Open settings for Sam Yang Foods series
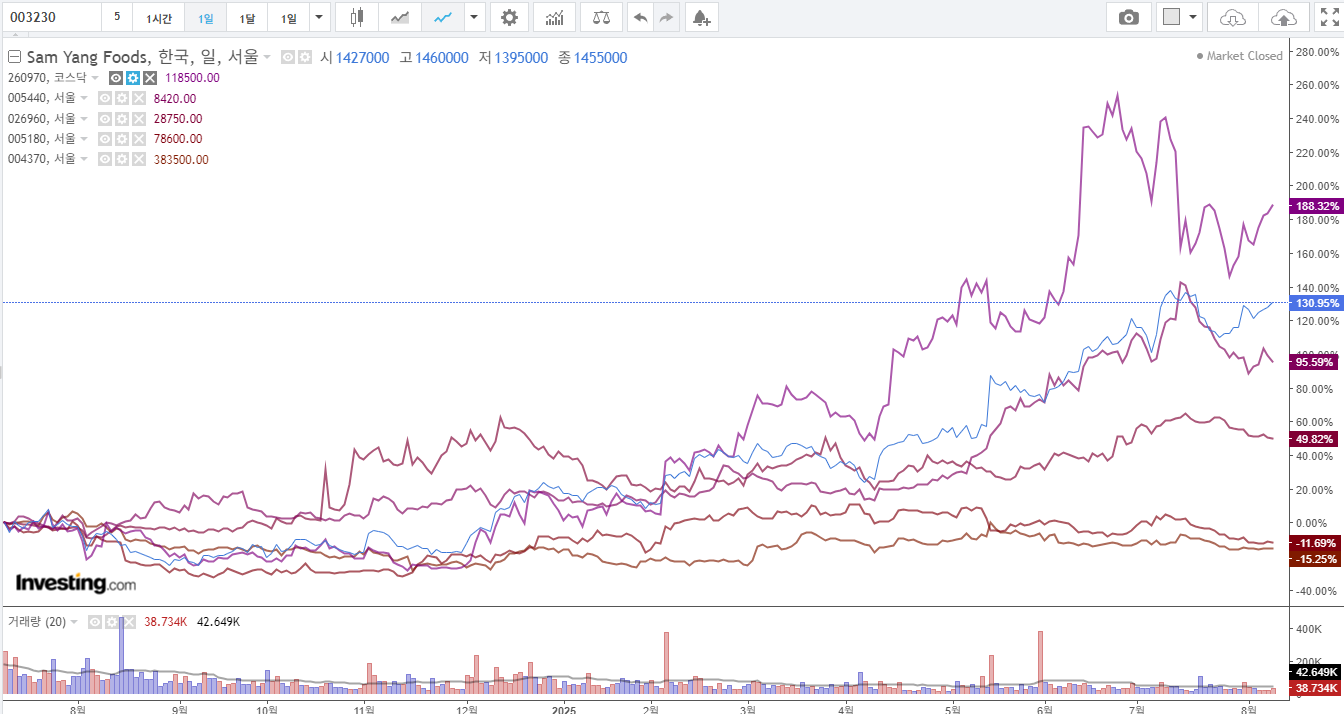Viewport: 1344px width, 714px height. (305, 57)
